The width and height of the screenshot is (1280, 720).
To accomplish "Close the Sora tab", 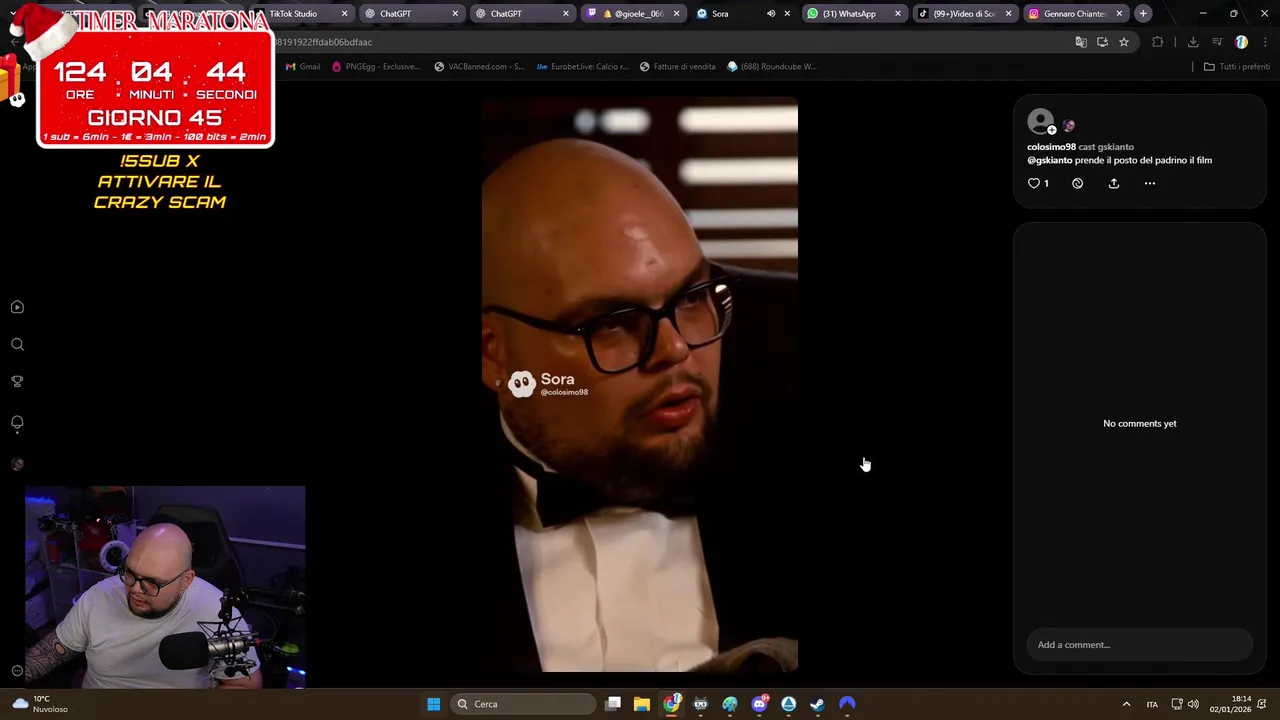I will 787,14.
